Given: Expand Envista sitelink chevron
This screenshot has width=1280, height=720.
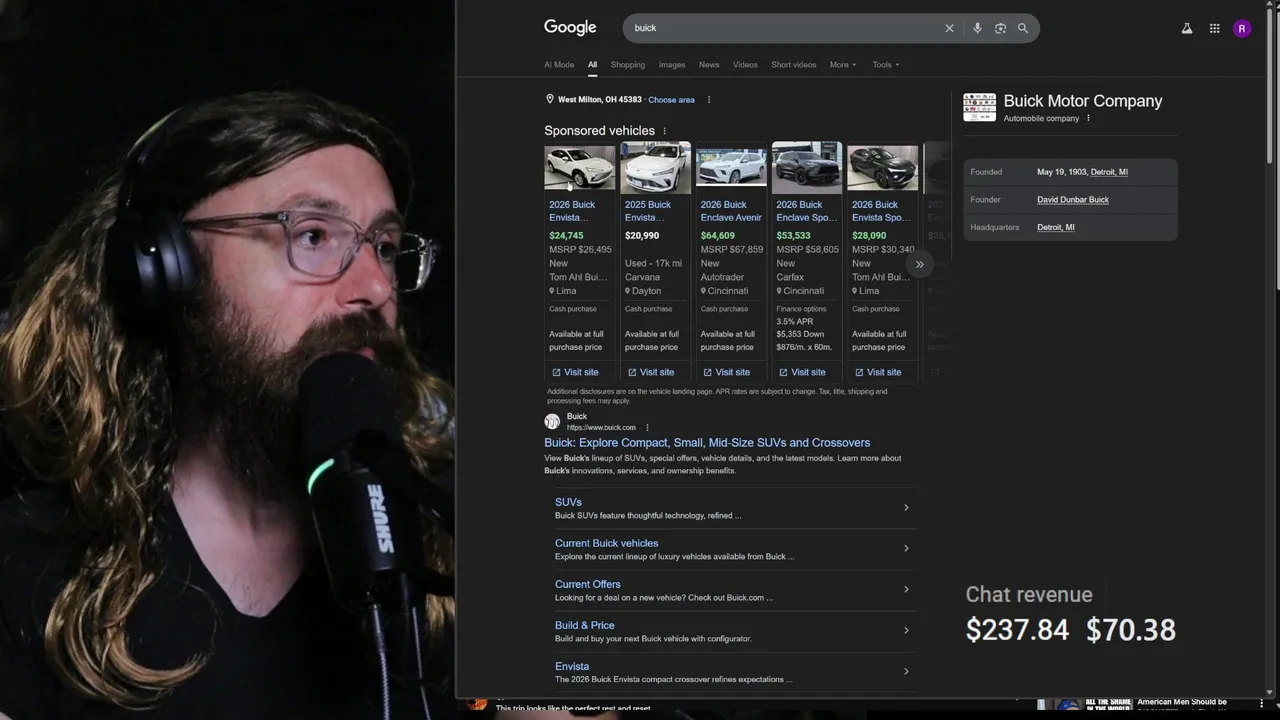Looking at the screenshot, I should tap(906, 671).
